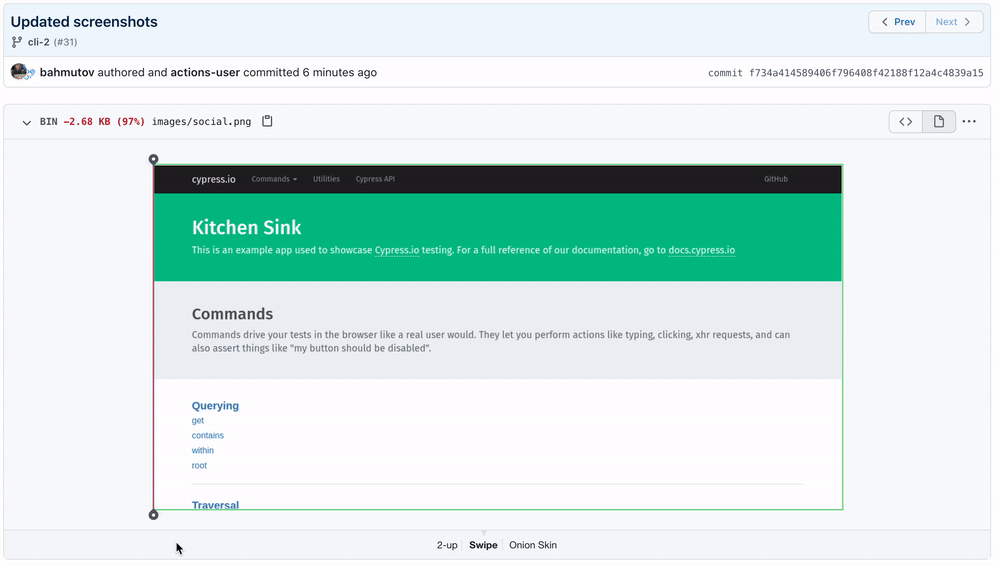Viewport: 1000px width, 567px height.
Task: Copy the images/social.png file path
Action: click(267, 121)
